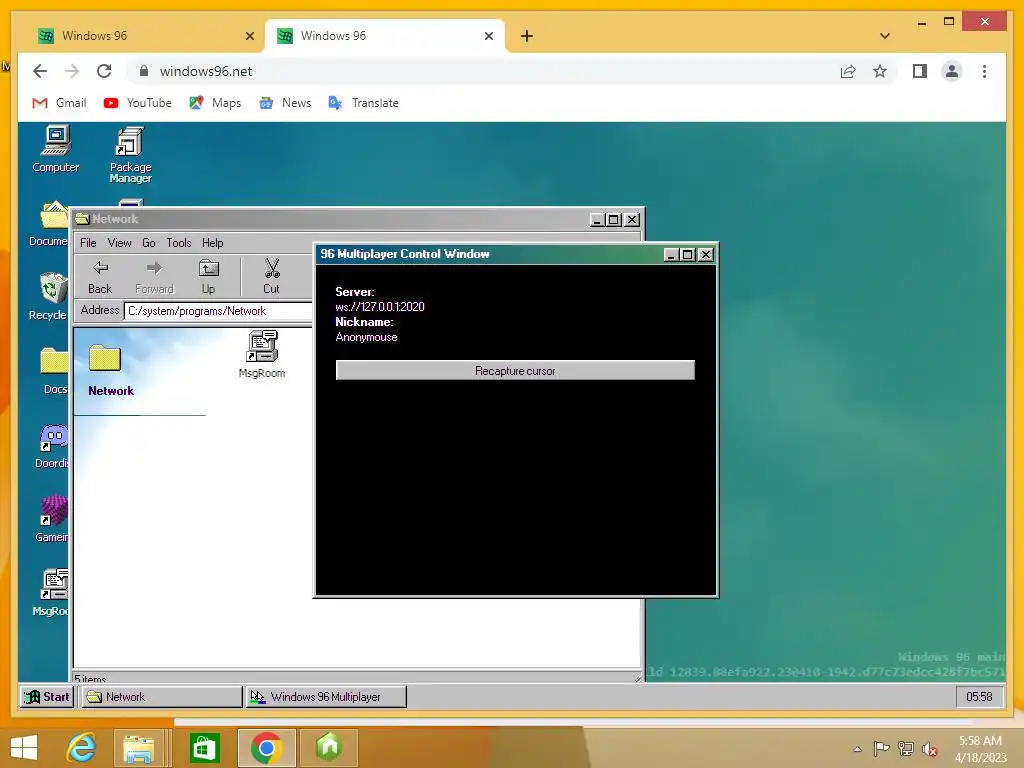Close the 96 Multiplayer Control Window
The width and height of the screenshot is (1024, 768).
pos(705,255)
